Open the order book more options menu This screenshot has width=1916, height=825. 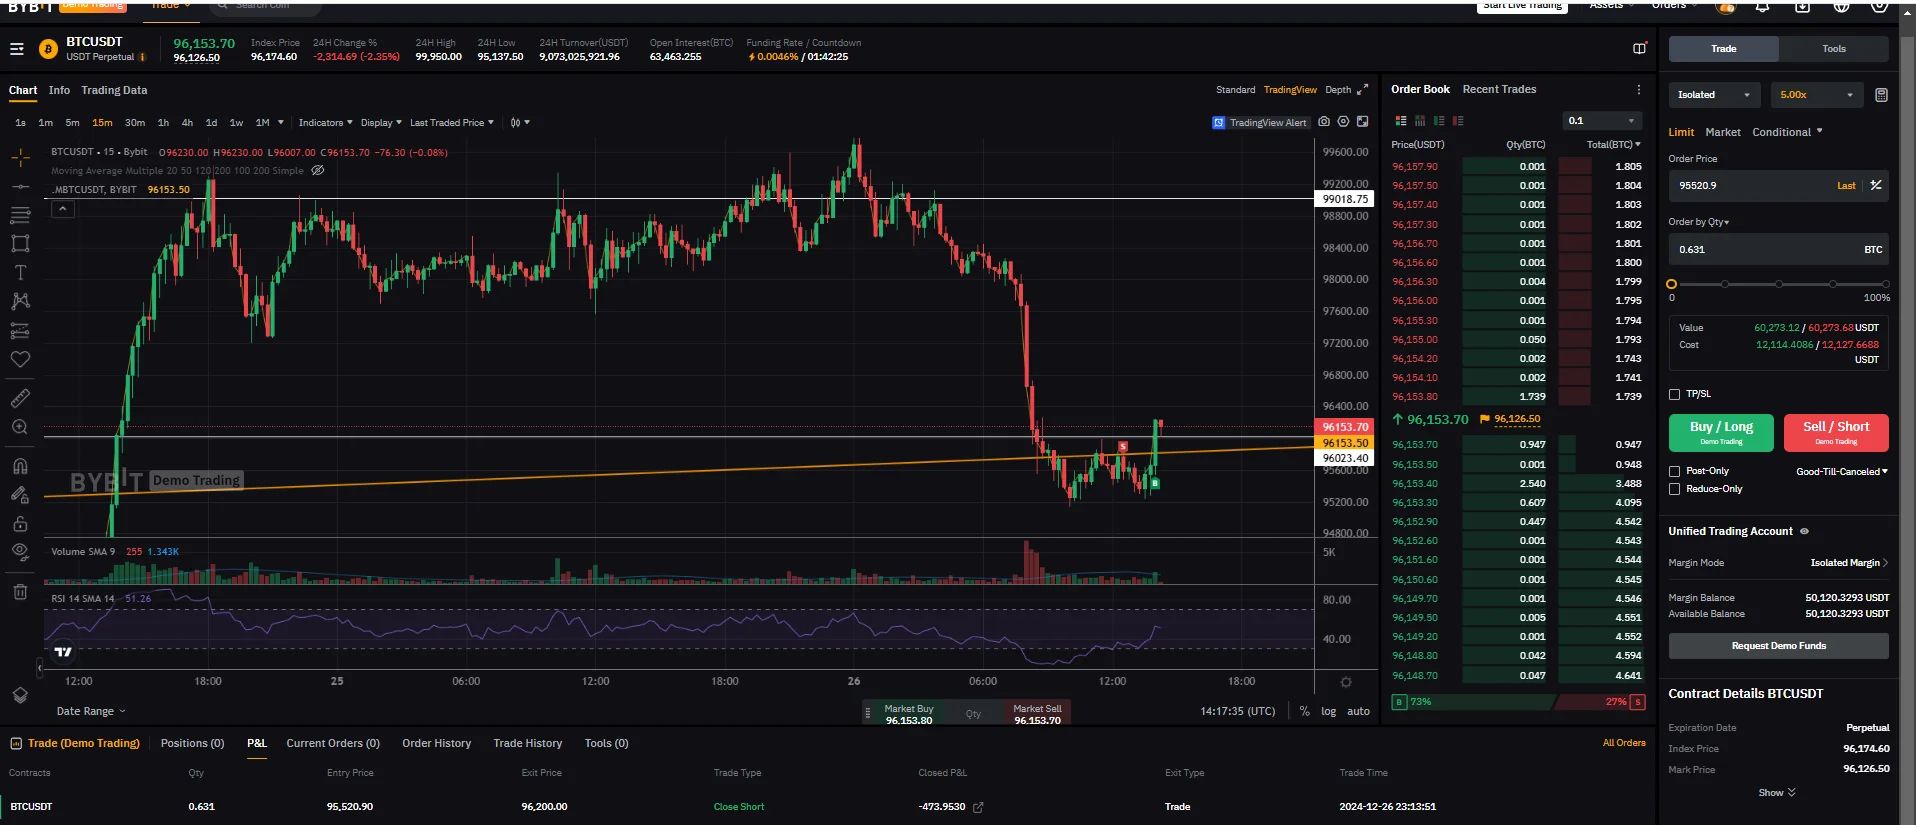tap(1638, 90)
